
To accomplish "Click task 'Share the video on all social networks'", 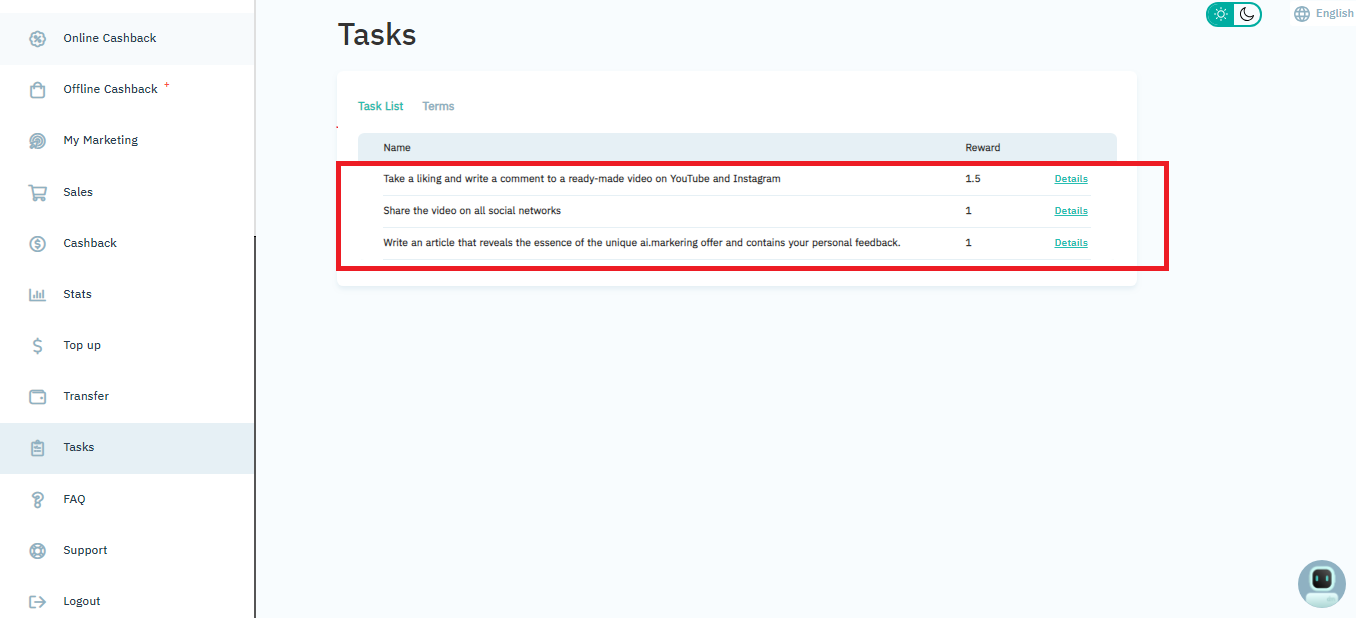I will (472, 211).
